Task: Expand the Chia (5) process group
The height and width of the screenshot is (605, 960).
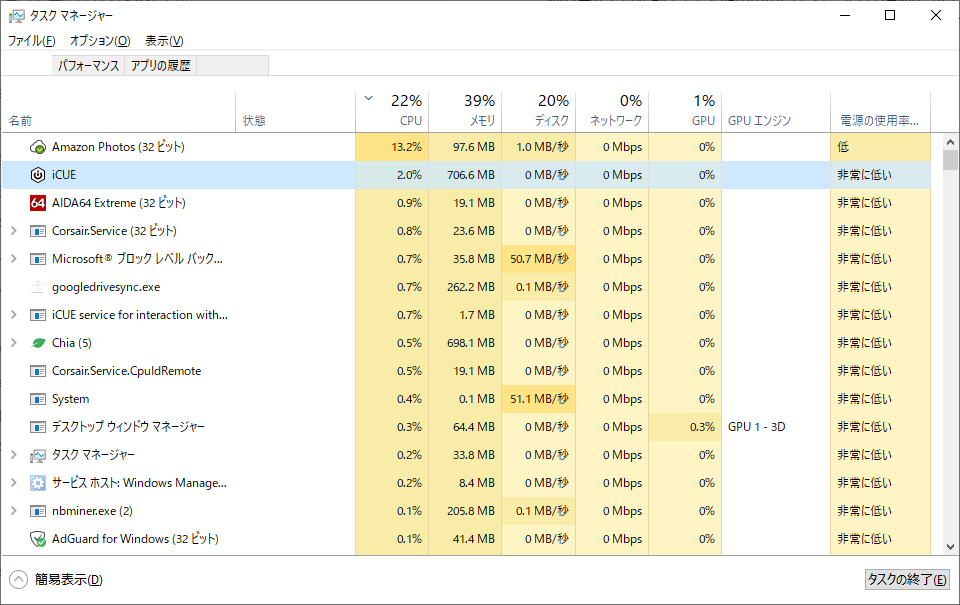Action: click(13, 343)
